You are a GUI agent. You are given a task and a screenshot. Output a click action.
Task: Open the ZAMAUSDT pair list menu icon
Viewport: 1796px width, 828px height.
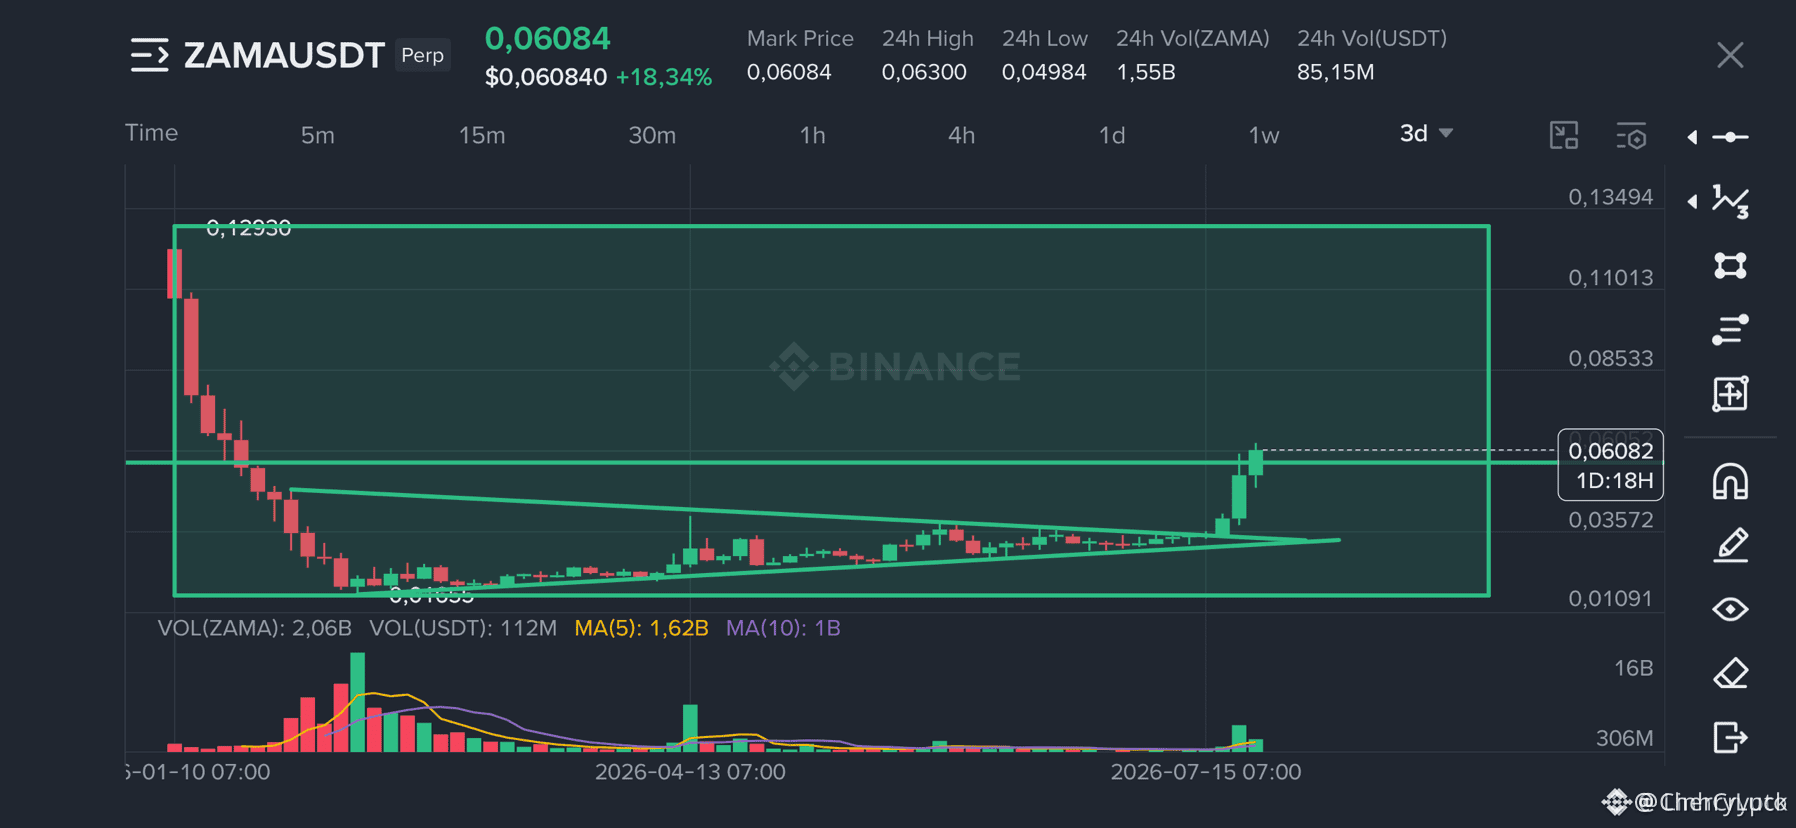pos(150,55)
